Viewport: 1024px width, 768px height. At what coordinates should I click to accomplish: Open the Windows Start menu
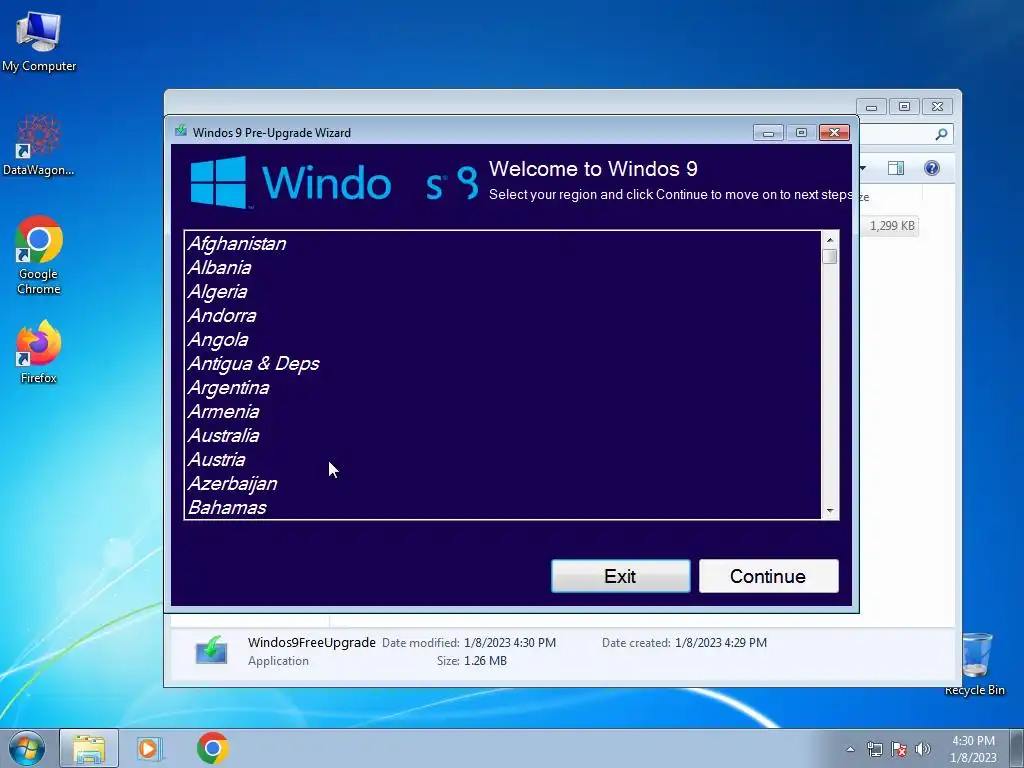(x=27, y=748)
